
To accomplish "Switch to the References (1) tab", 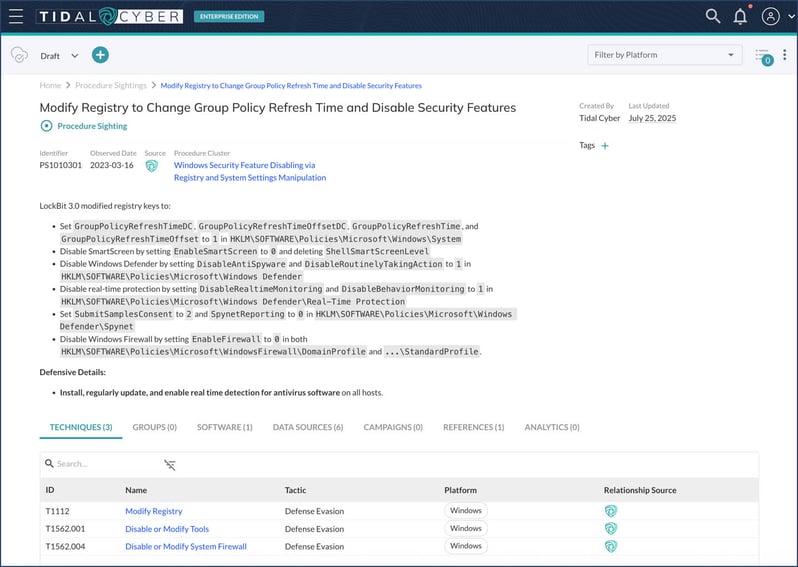I will (x=473, y=427).
